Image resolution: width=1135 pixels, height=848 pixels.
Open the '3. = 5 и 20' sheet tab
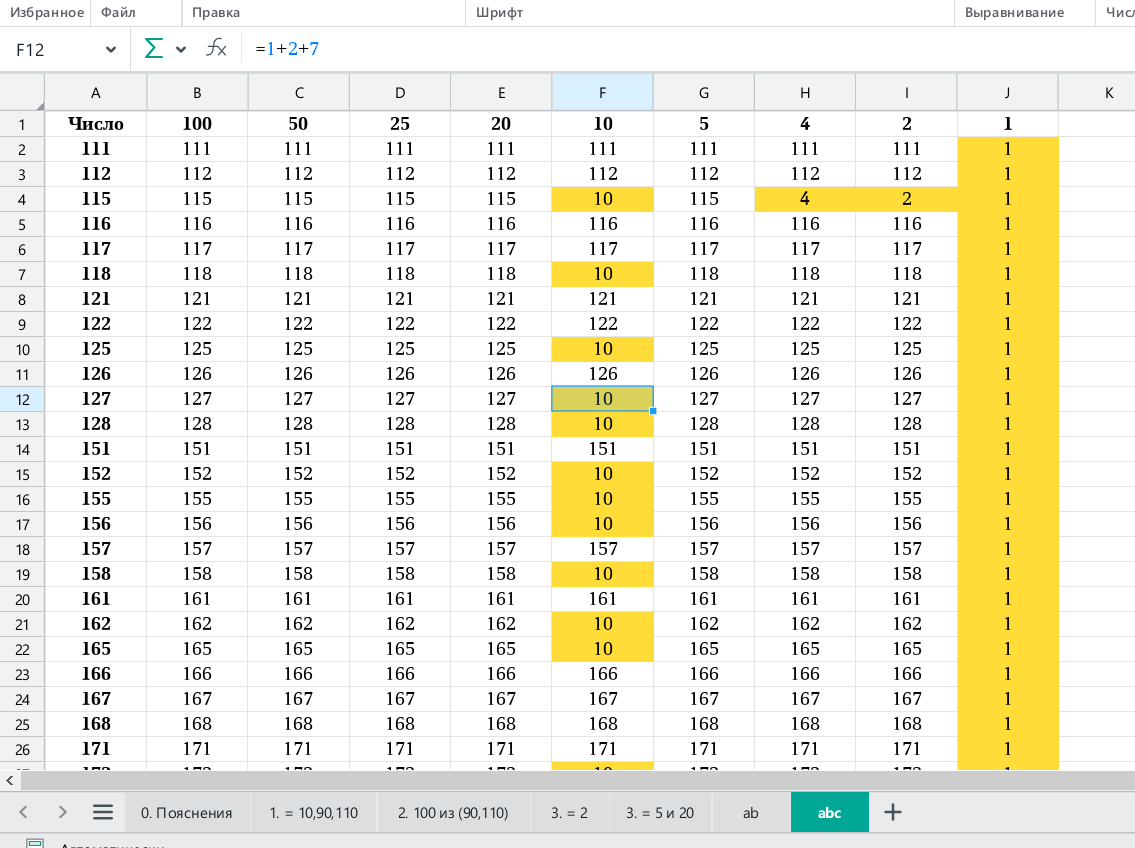(x=660, y=813)
